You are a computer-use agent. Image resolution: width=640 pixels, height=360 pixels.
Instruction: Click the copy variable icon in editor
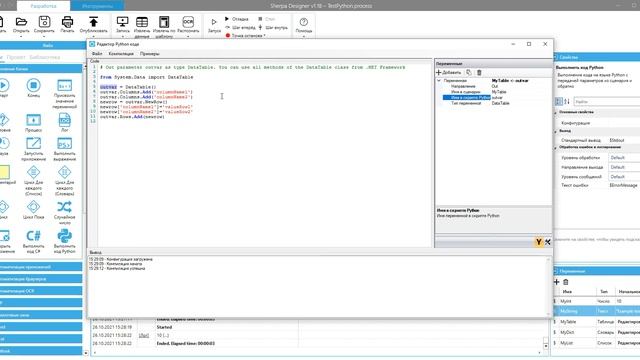click(x=469, y=72)
